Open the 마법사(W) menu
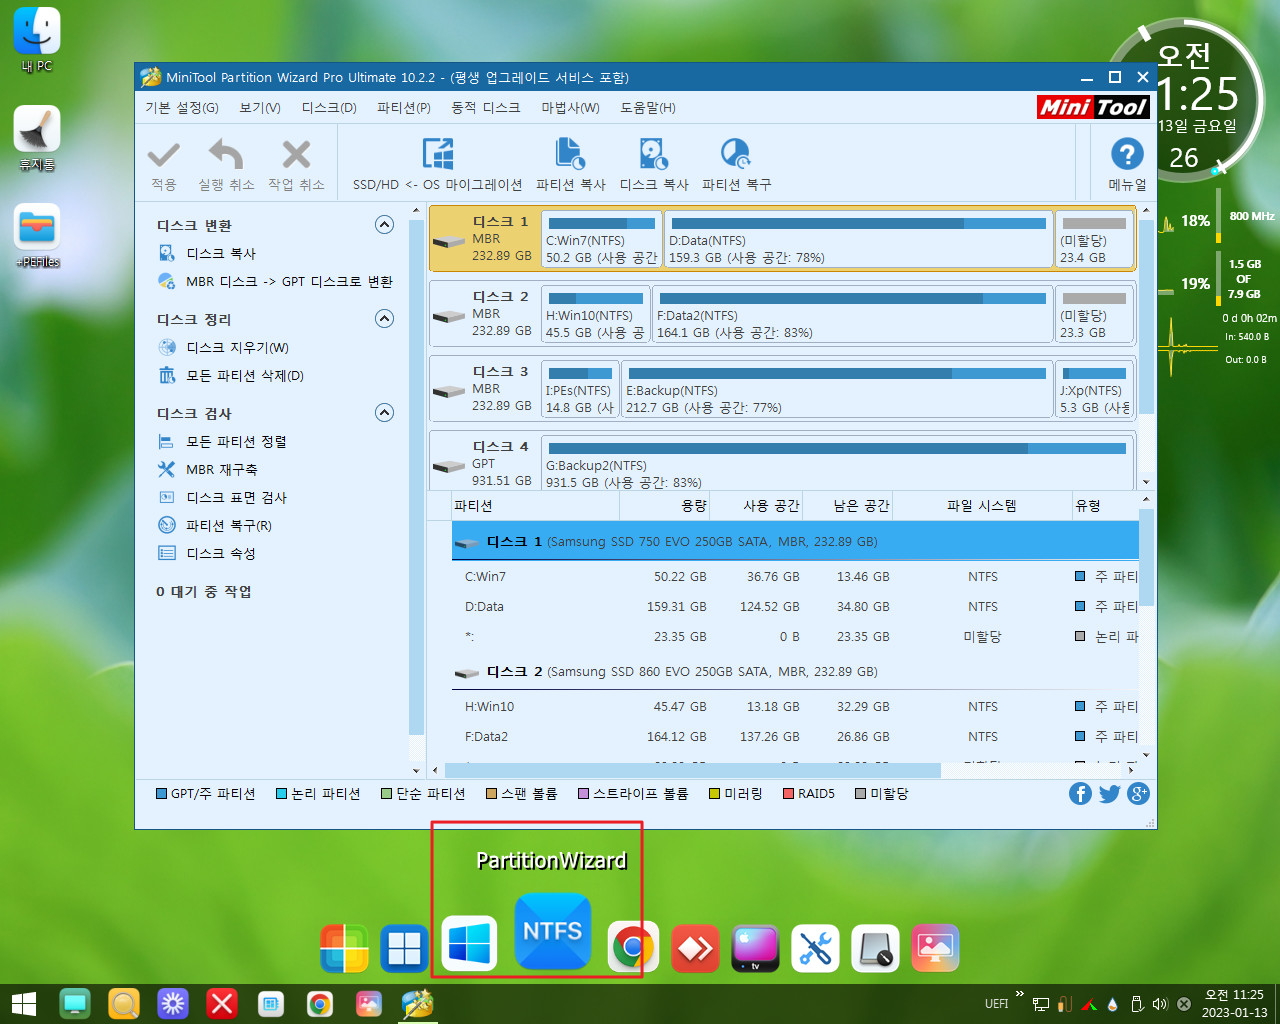Viewport: 1280px width, 1024px height. pos(571,107)
